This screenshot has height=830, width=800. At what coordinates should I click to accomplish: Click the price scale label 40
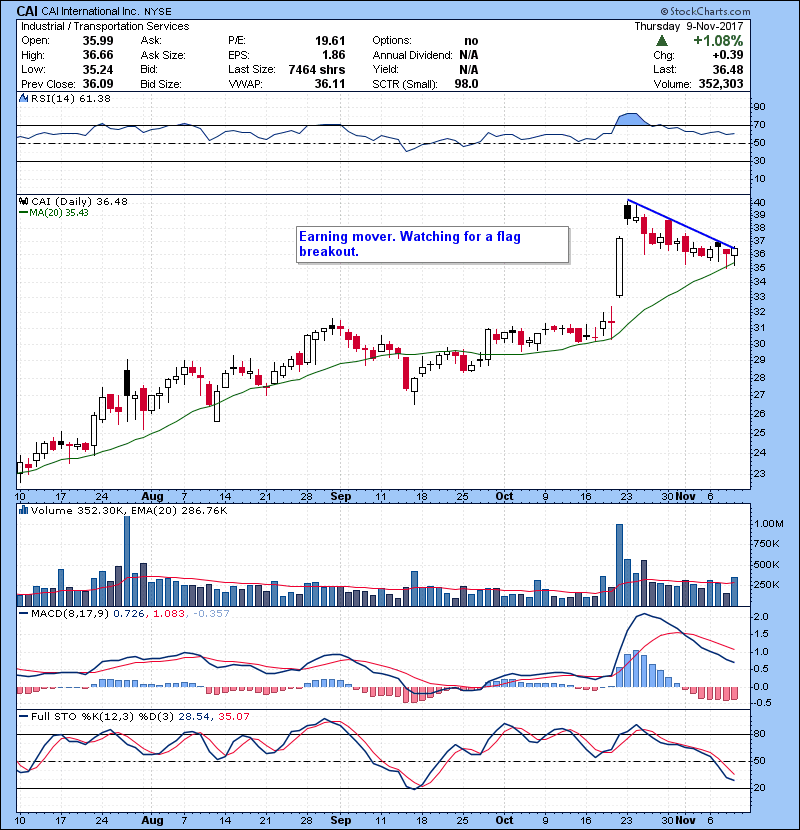(x=759, y=202)
